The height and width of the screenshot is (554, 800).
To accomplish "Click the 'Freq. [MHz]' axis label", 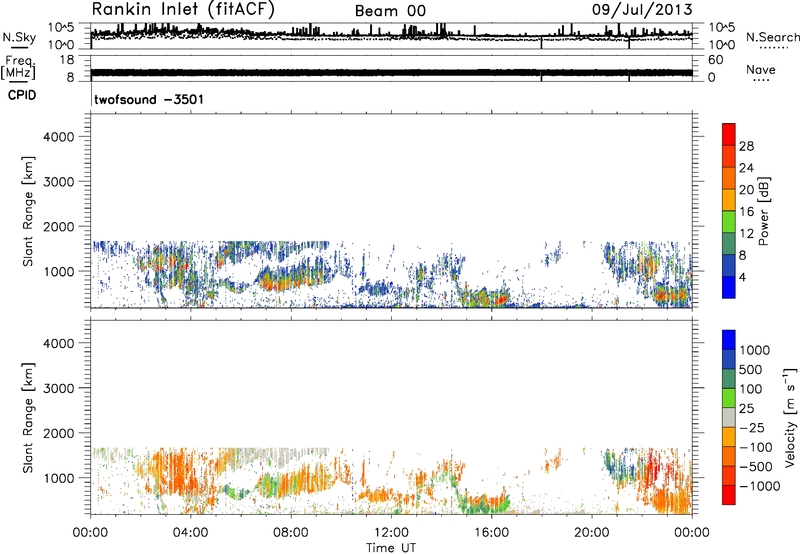I will [18, 67].
